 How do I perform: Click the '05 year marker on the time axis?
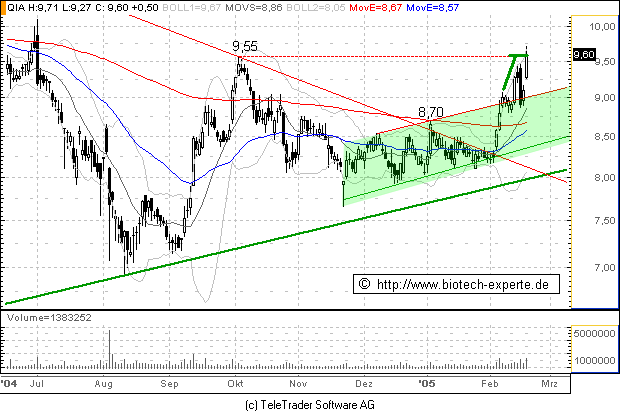[427, 383]
